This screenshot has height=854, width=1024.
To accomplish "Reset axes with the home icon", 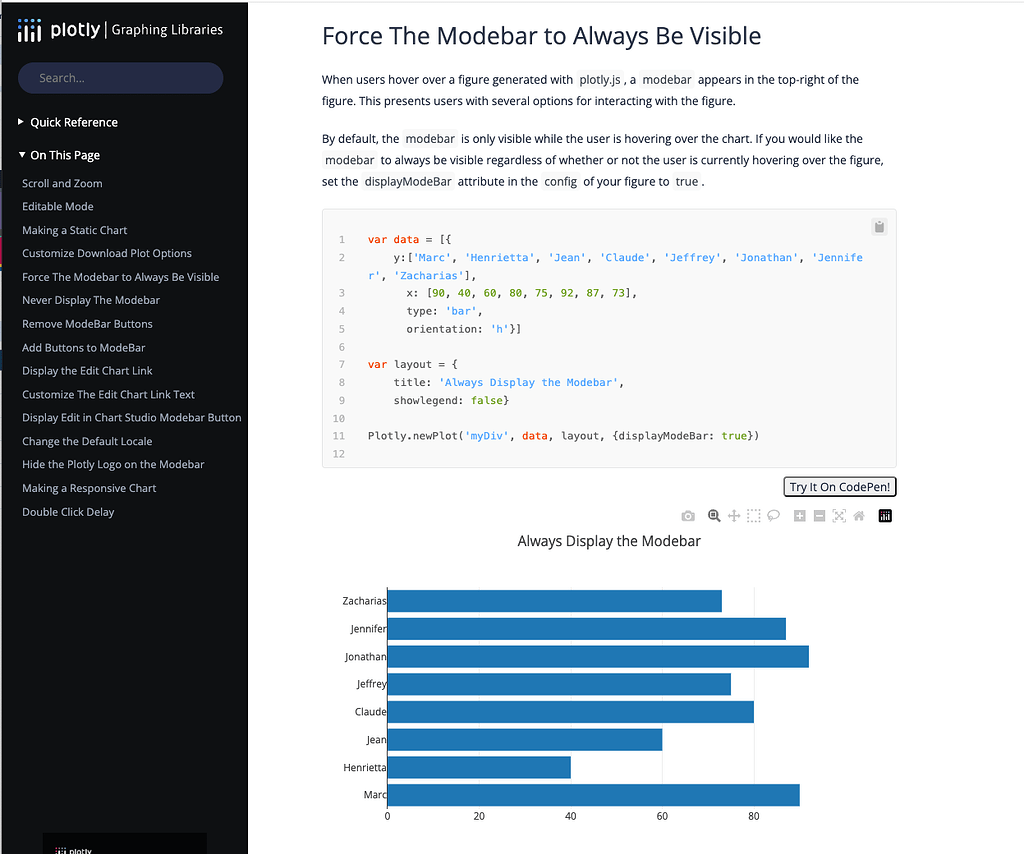I will pos(858,515).
